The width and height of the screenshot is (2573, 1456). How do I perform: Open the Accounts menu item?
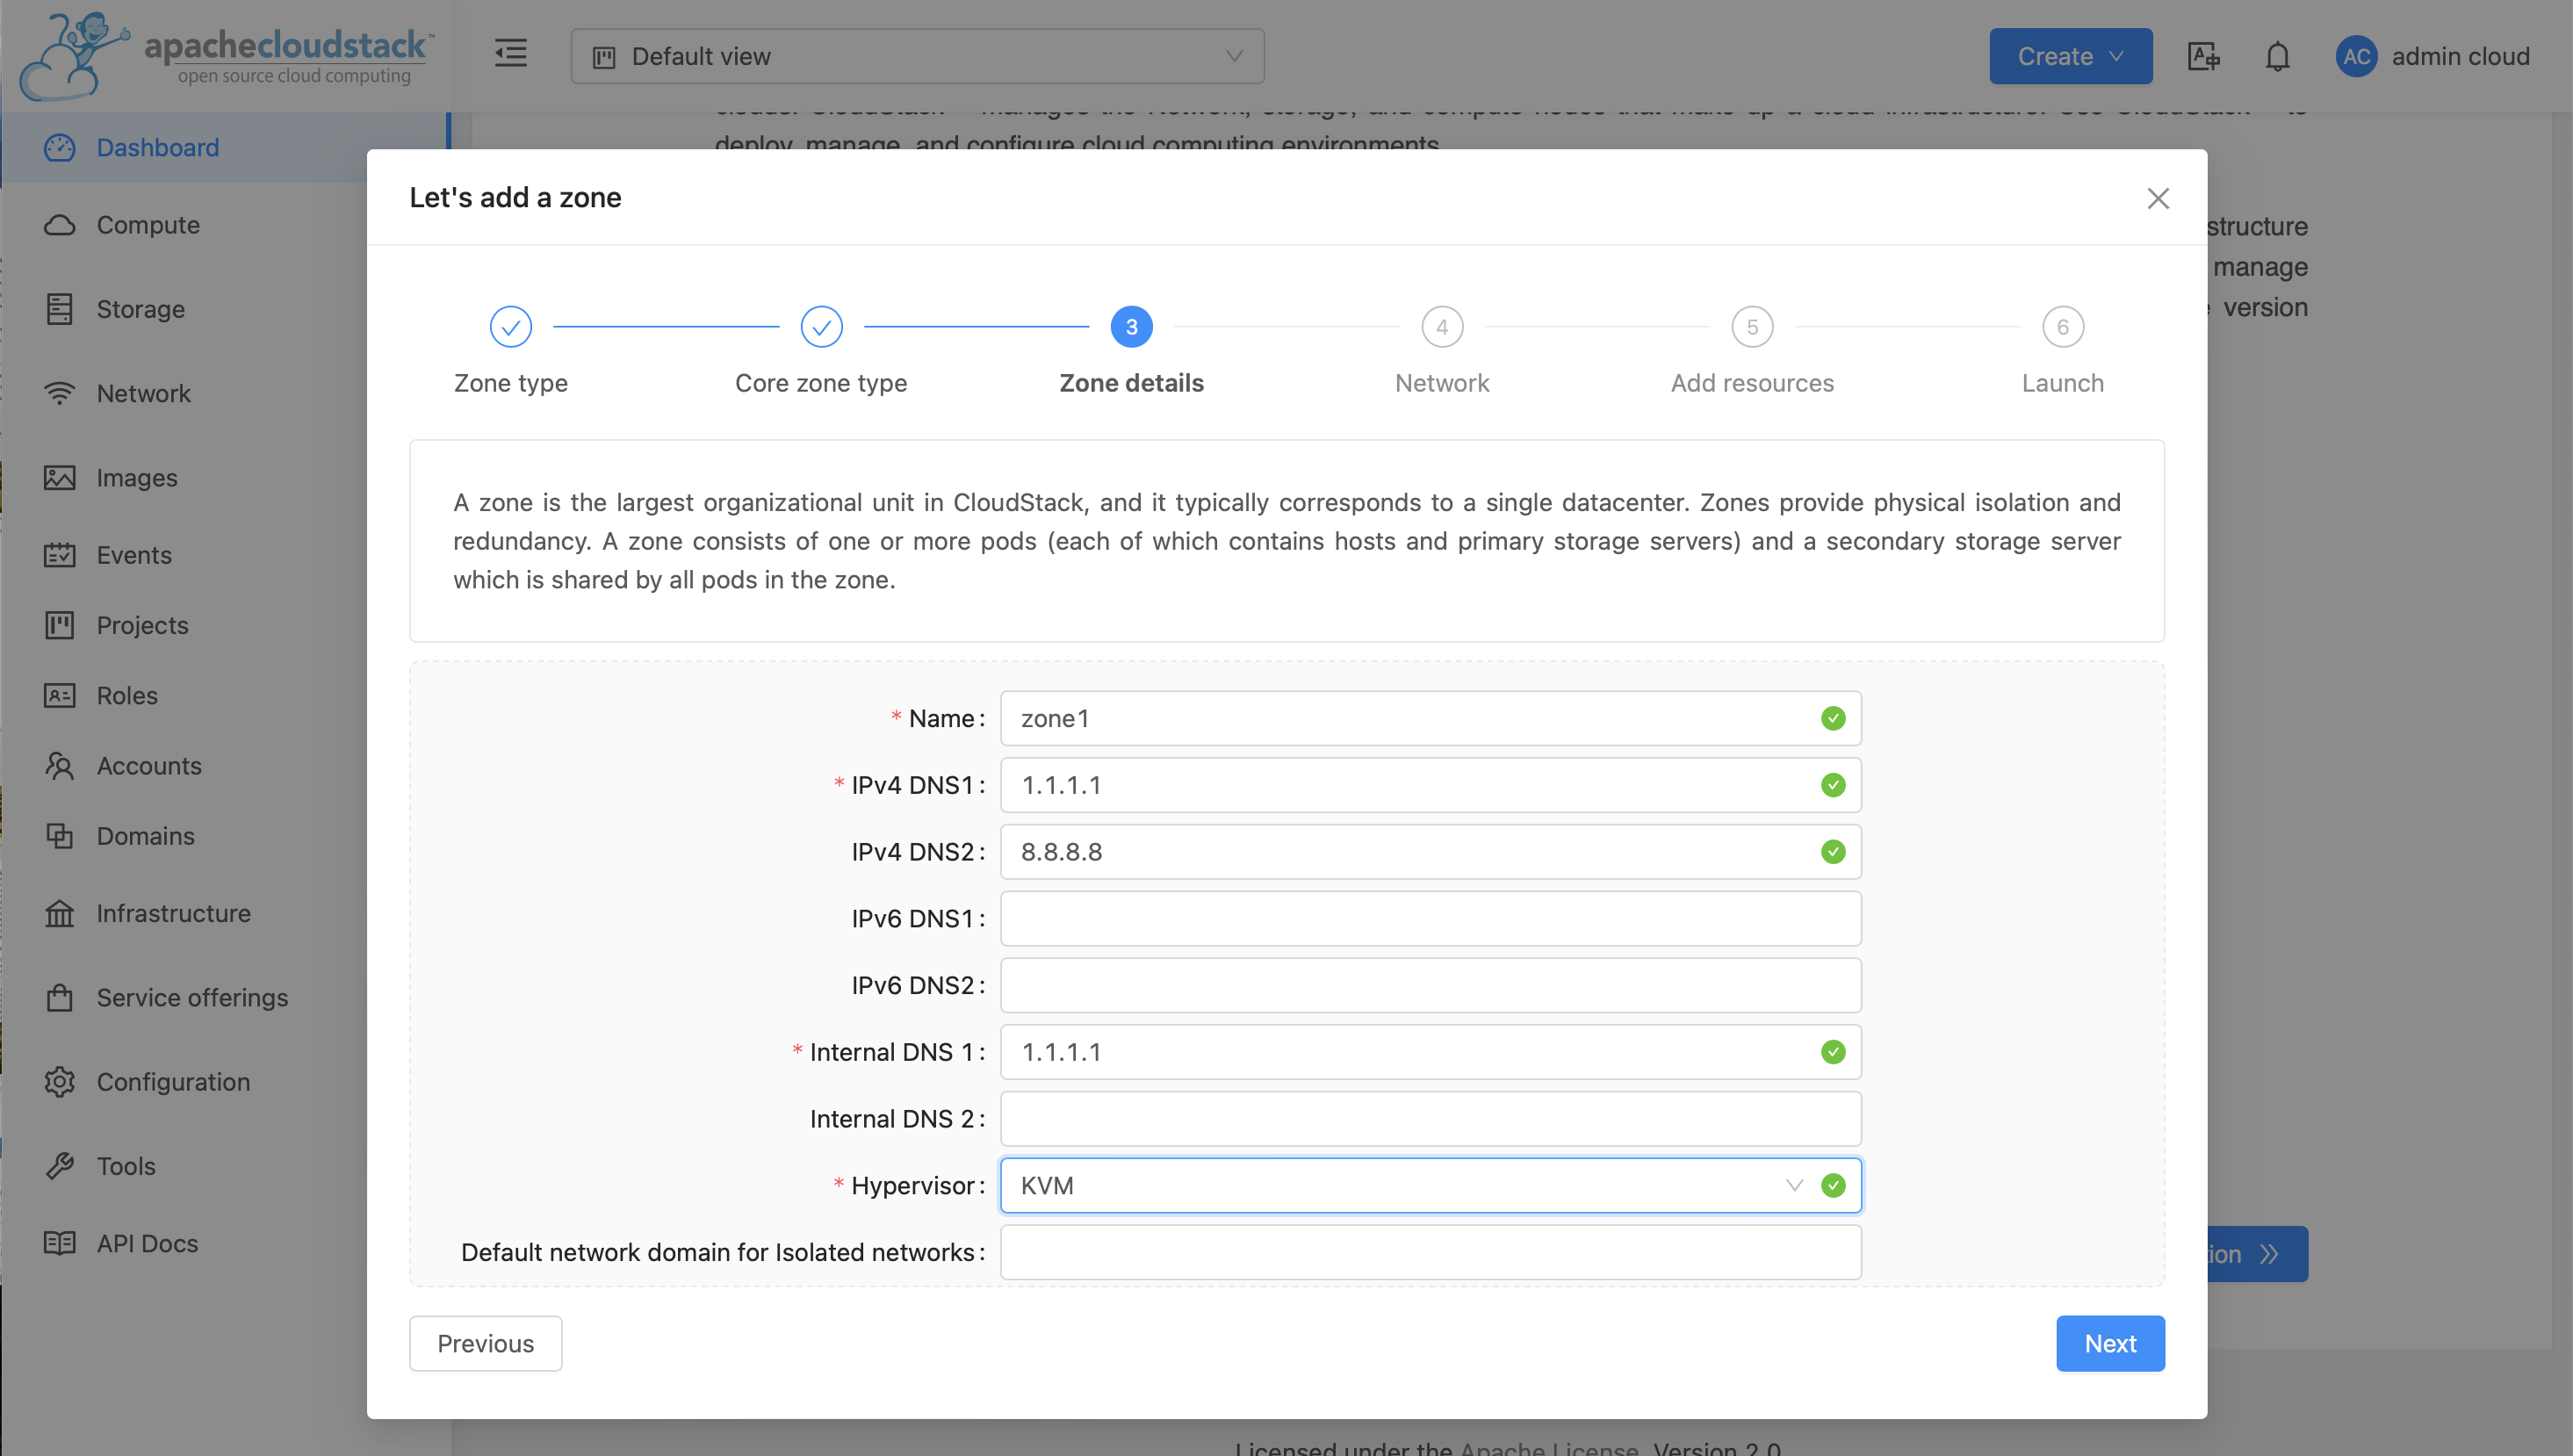[x=149, y=766]
